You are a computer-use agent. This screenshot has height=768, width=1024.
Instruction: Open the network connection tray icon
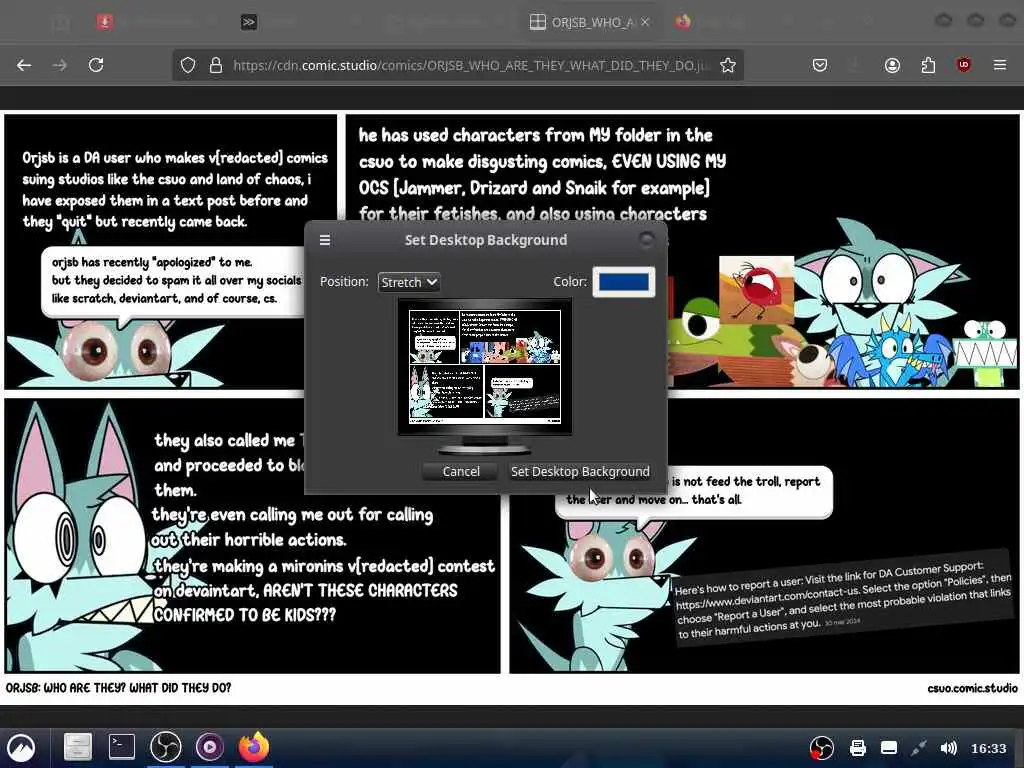click(919, 748)
